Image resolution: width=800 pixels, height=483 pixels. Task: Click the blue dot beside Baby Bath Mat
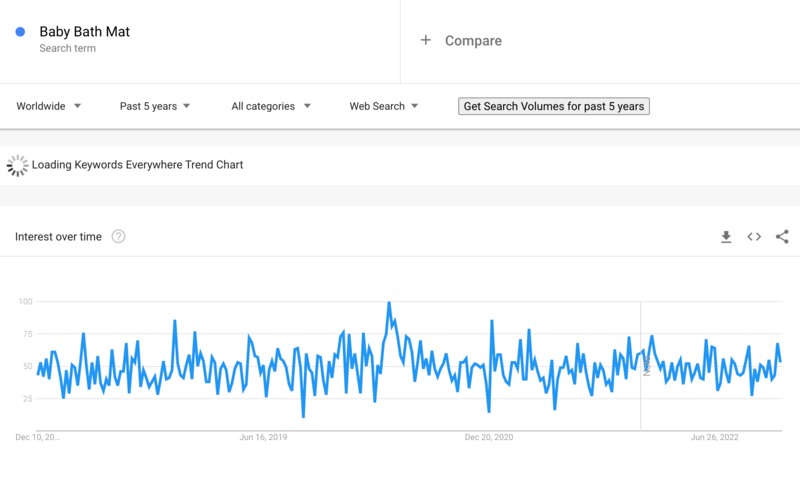pyautogui.click(x=20, y=32)
